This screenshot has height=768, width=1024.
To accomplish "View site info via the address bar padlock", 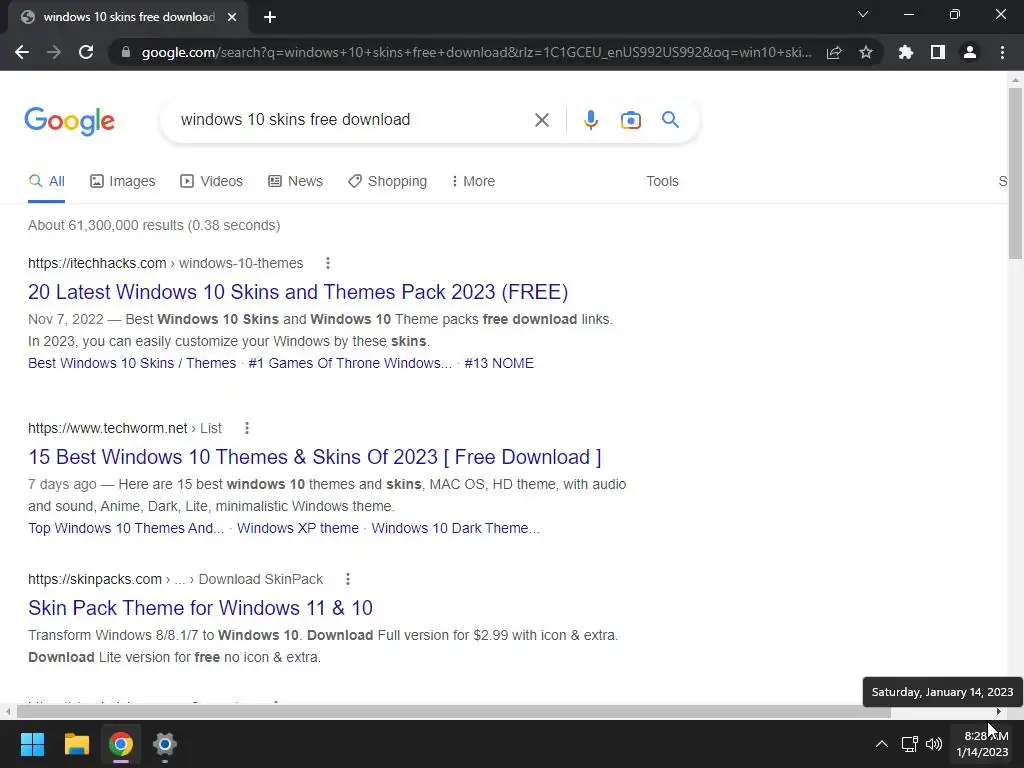I will point(126,52).
